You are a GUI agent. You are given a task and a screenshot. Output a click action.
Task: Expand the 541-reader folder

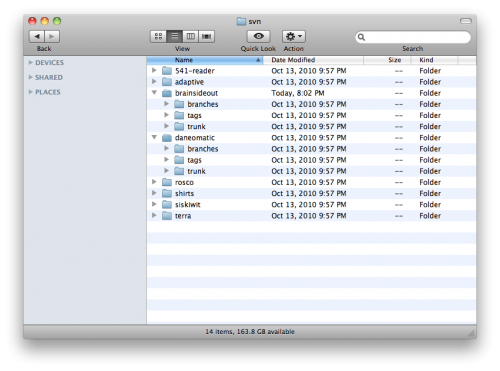154,70
